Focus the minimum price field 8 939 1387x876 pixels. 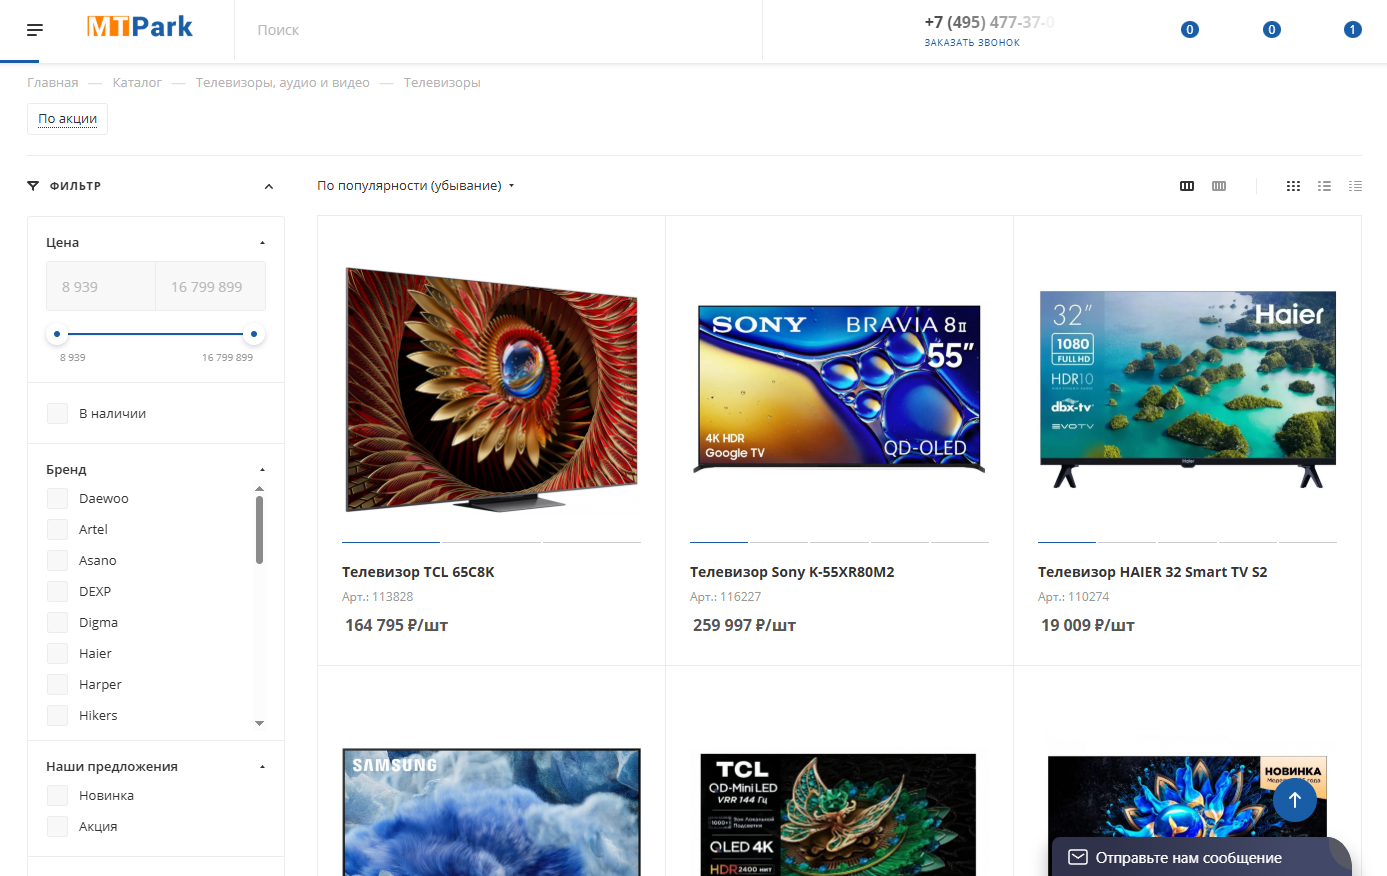click(x=101, y=287)
